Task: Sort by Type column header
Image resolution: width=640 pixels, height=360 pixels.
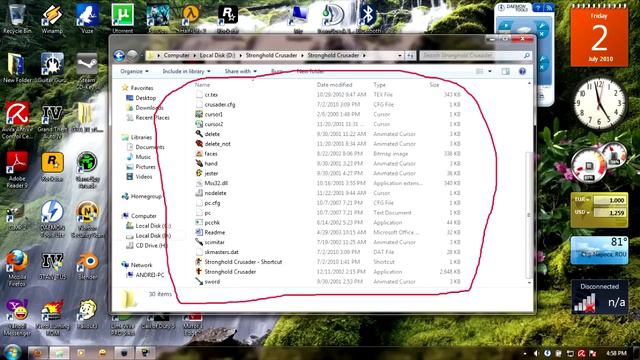Action: pyautogui.click(x=379, y=85)
